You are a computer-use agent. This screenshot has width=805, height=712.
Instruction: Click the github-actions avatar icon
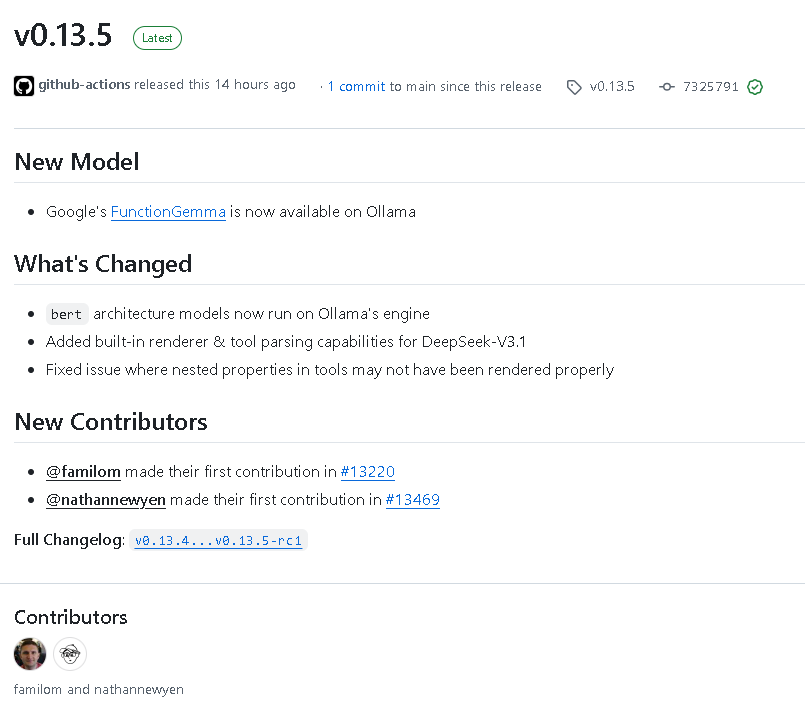pos(24,86)
